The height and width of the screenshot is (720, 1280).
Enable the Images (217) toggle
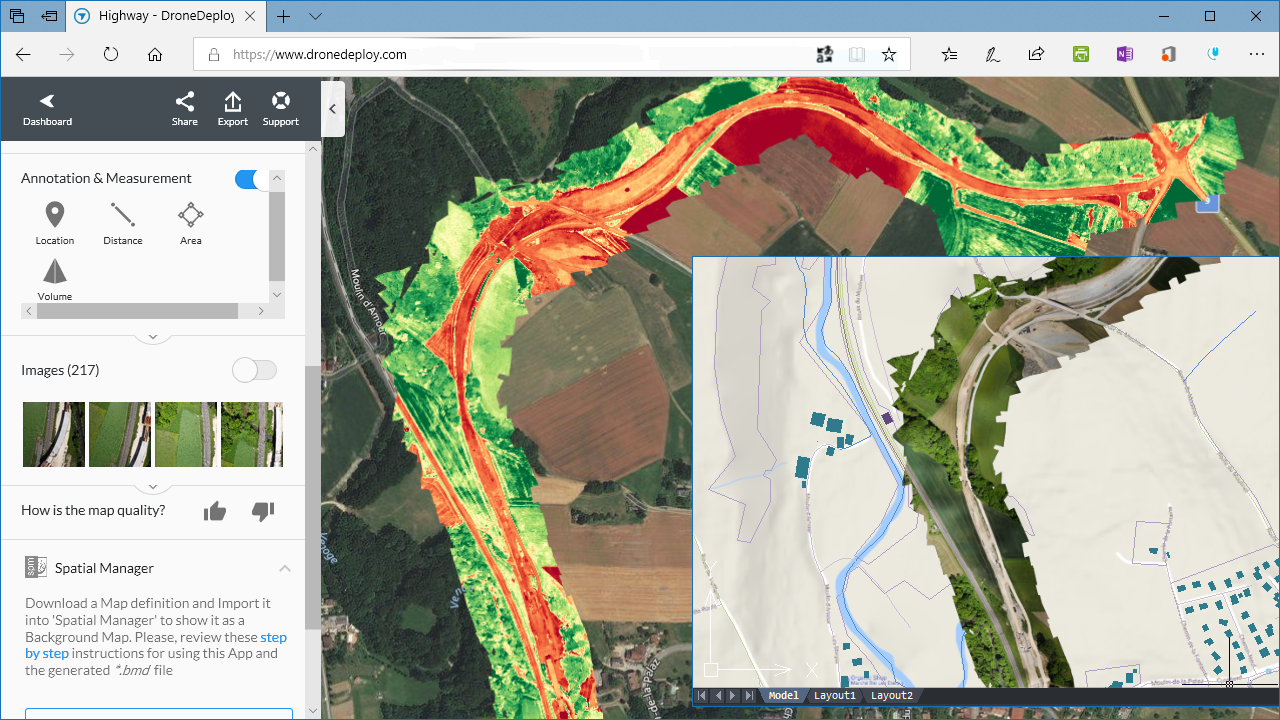pyautogui.click(x=254, y=369)
